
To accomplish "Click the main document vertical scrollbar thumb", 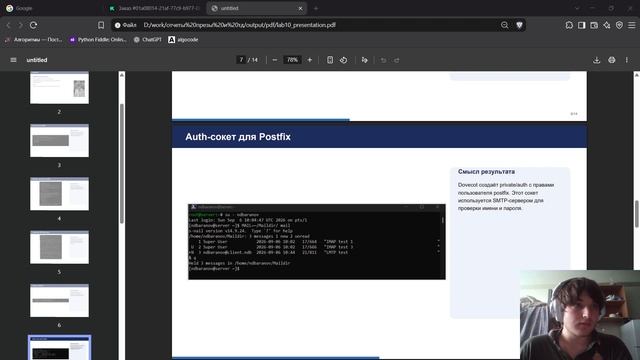I will point(636,214).
